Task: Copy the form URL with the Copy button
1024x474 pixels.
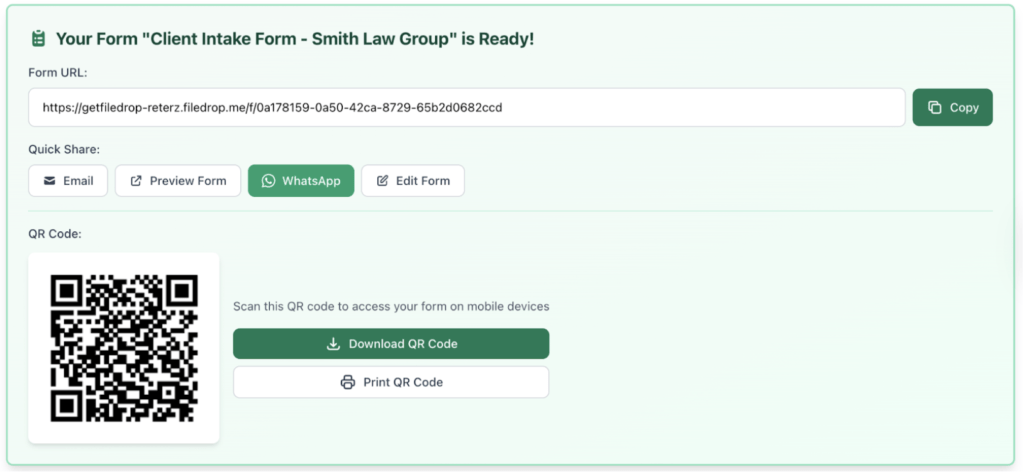Action: pyautogui.click(x=952, y=108)
